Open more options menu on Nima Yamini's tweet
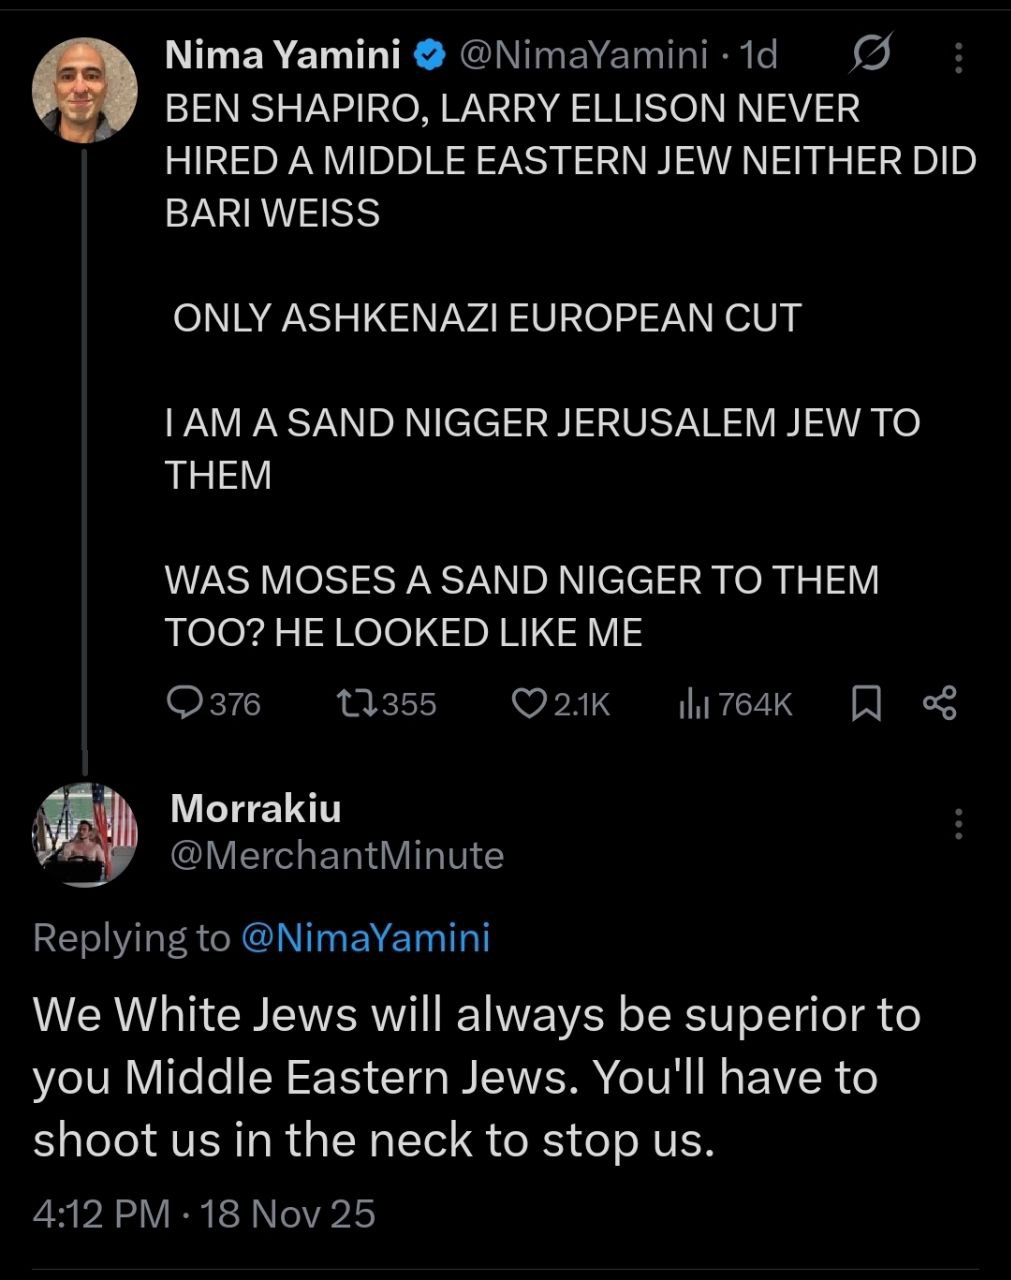1011x1280 pixels. pyautogui.click(x=958, y=57)
